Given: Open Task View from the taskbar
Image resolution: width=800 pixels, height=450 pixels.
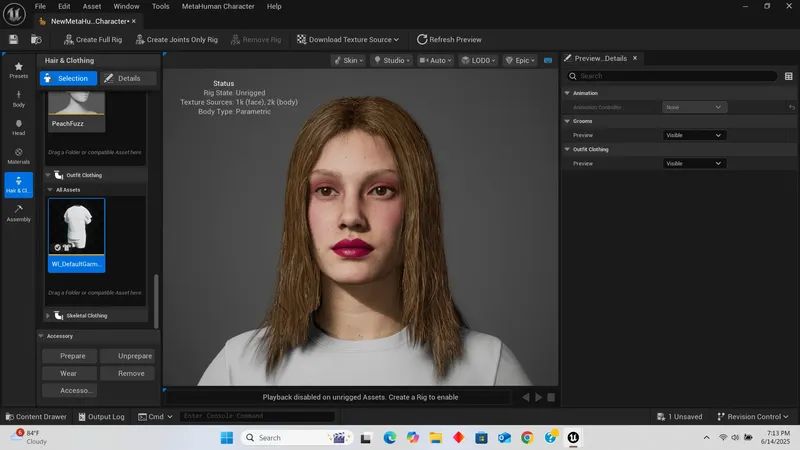Looking at the screenshot, I should (x=366, y=438).
